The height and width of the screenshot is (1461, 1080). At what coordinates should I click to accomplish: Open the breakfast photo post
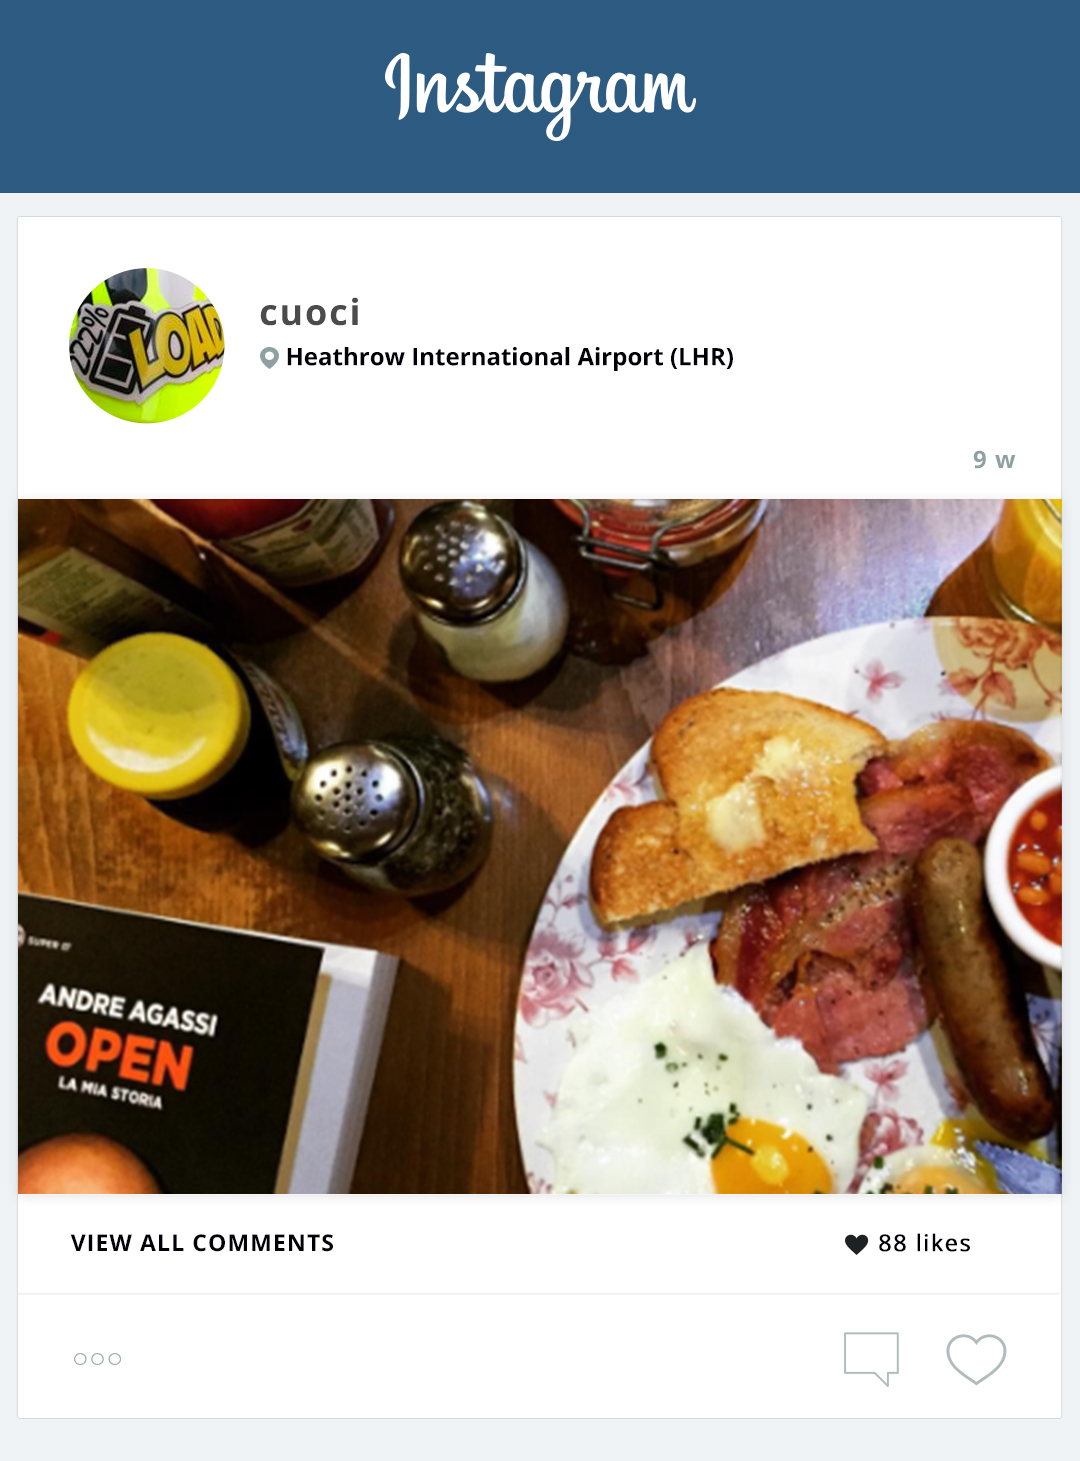coord(540,846)
